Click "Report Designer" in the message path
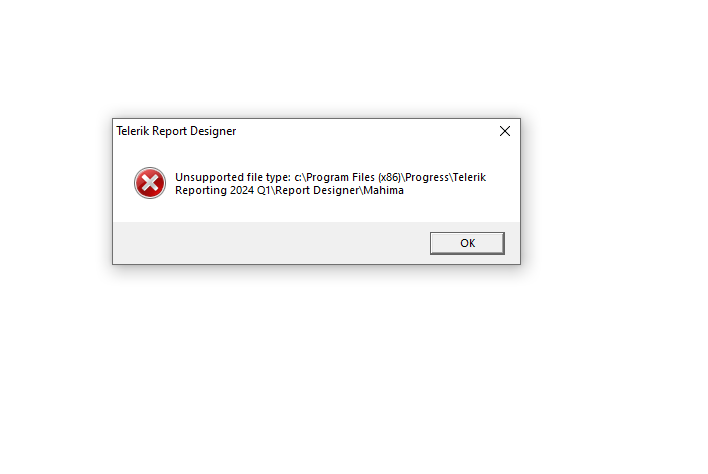The image size is (708, 474). pos(317,190)
